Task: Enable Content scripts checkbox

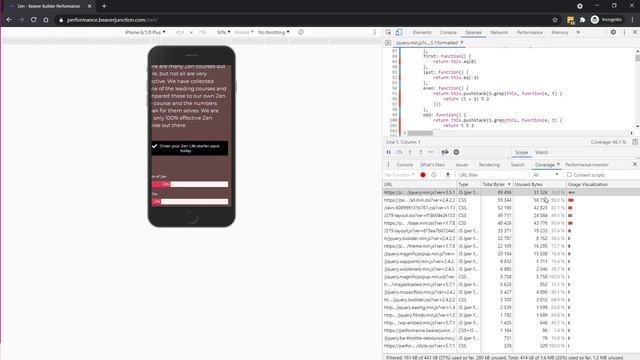Action: click(569, 175)
